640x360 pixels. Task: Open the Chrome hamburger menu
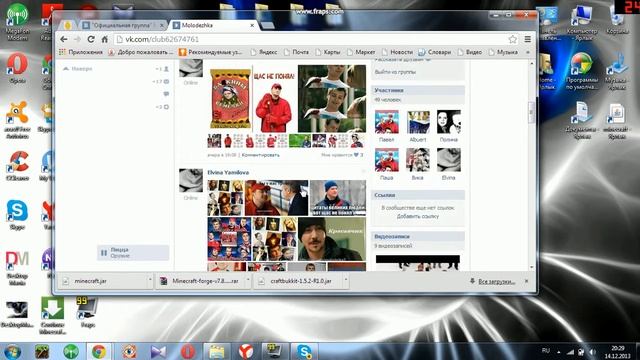click(x=527, y=39)
